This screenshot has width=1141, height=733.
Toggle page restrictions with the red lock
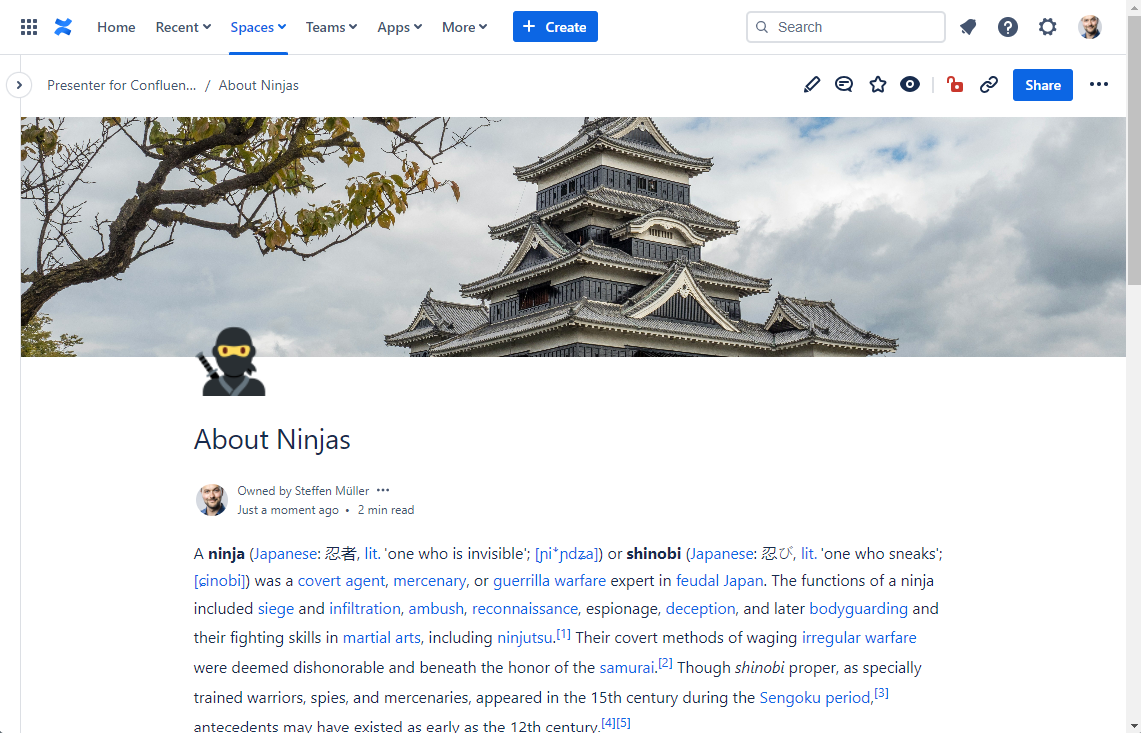[955, 85]
